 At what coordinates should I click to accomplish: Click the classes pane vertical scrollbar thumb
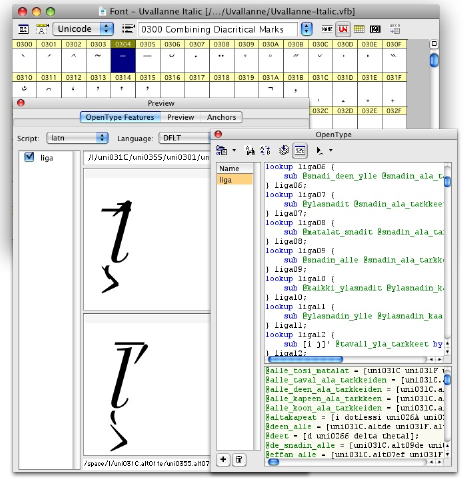click(x=447, y=379)
